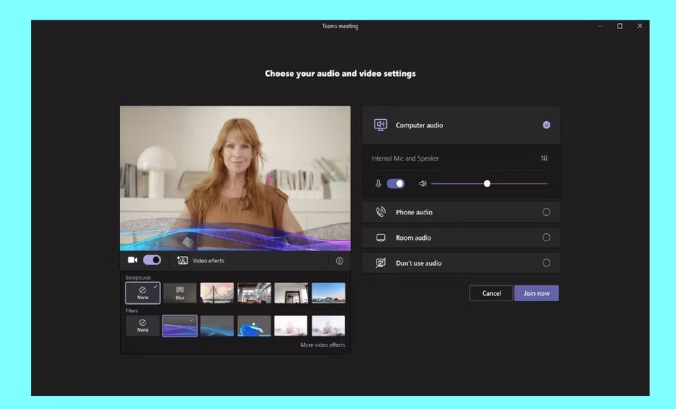Select the Phone audio radio button
The image size is (676, 409).
[546, 212]
